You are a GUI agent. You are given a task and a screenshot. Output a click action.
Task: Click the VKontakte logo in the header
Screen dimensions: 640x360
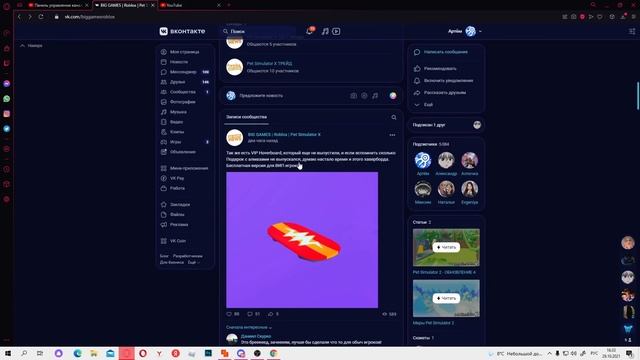[x=182, y=31]
